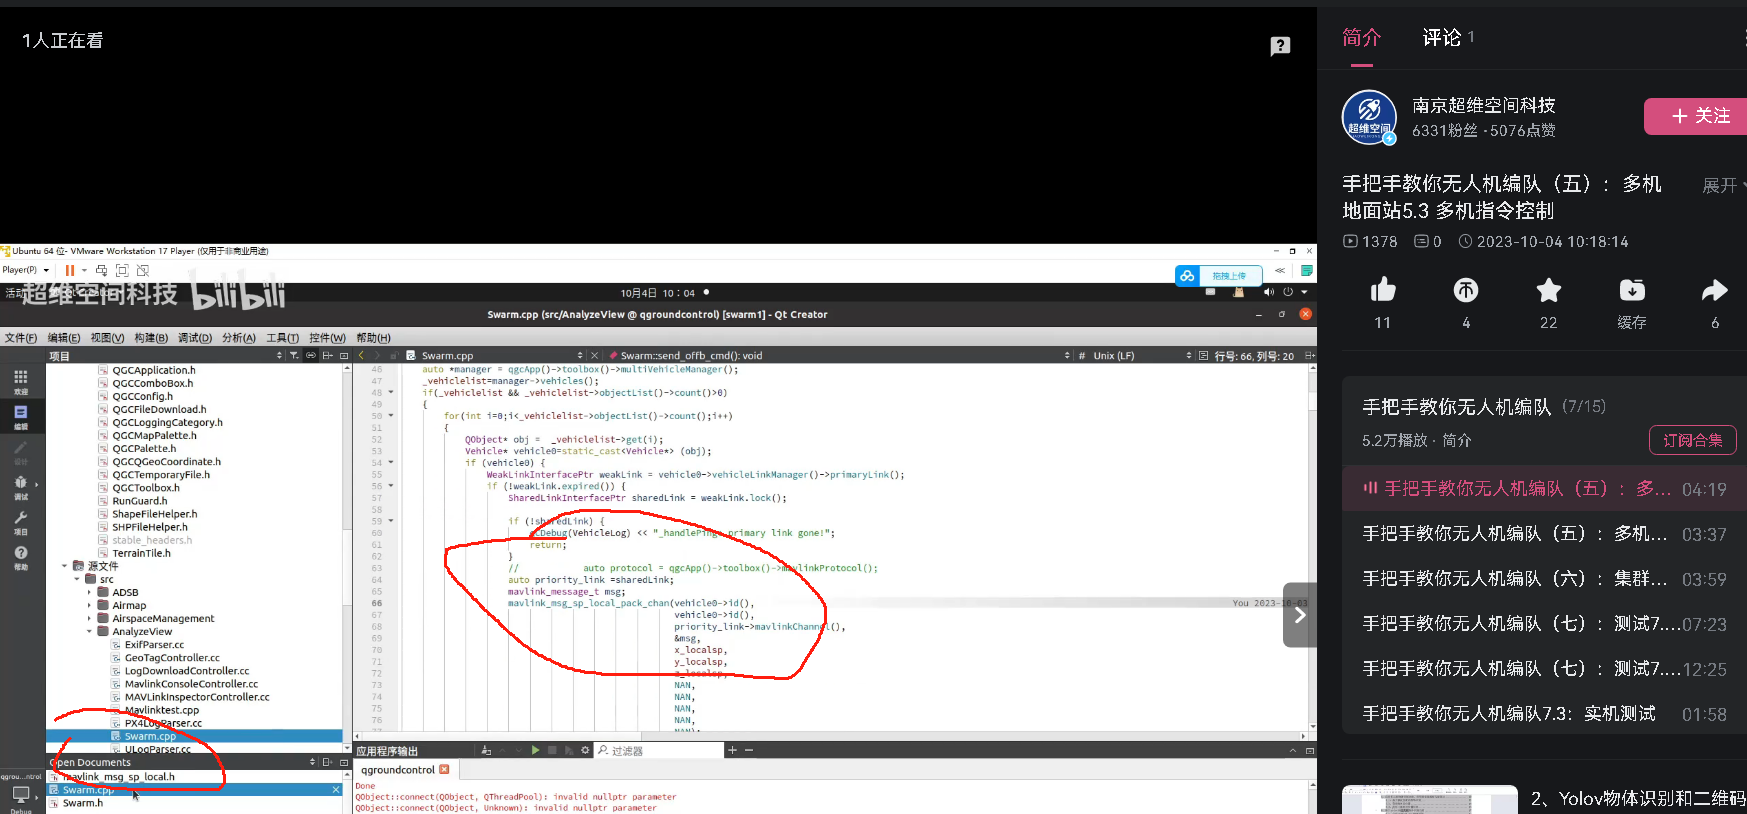Play the 实机测试 7.3 video in playlist
The width and height of the screenshot is (1747, 814).
(1544, 714)
